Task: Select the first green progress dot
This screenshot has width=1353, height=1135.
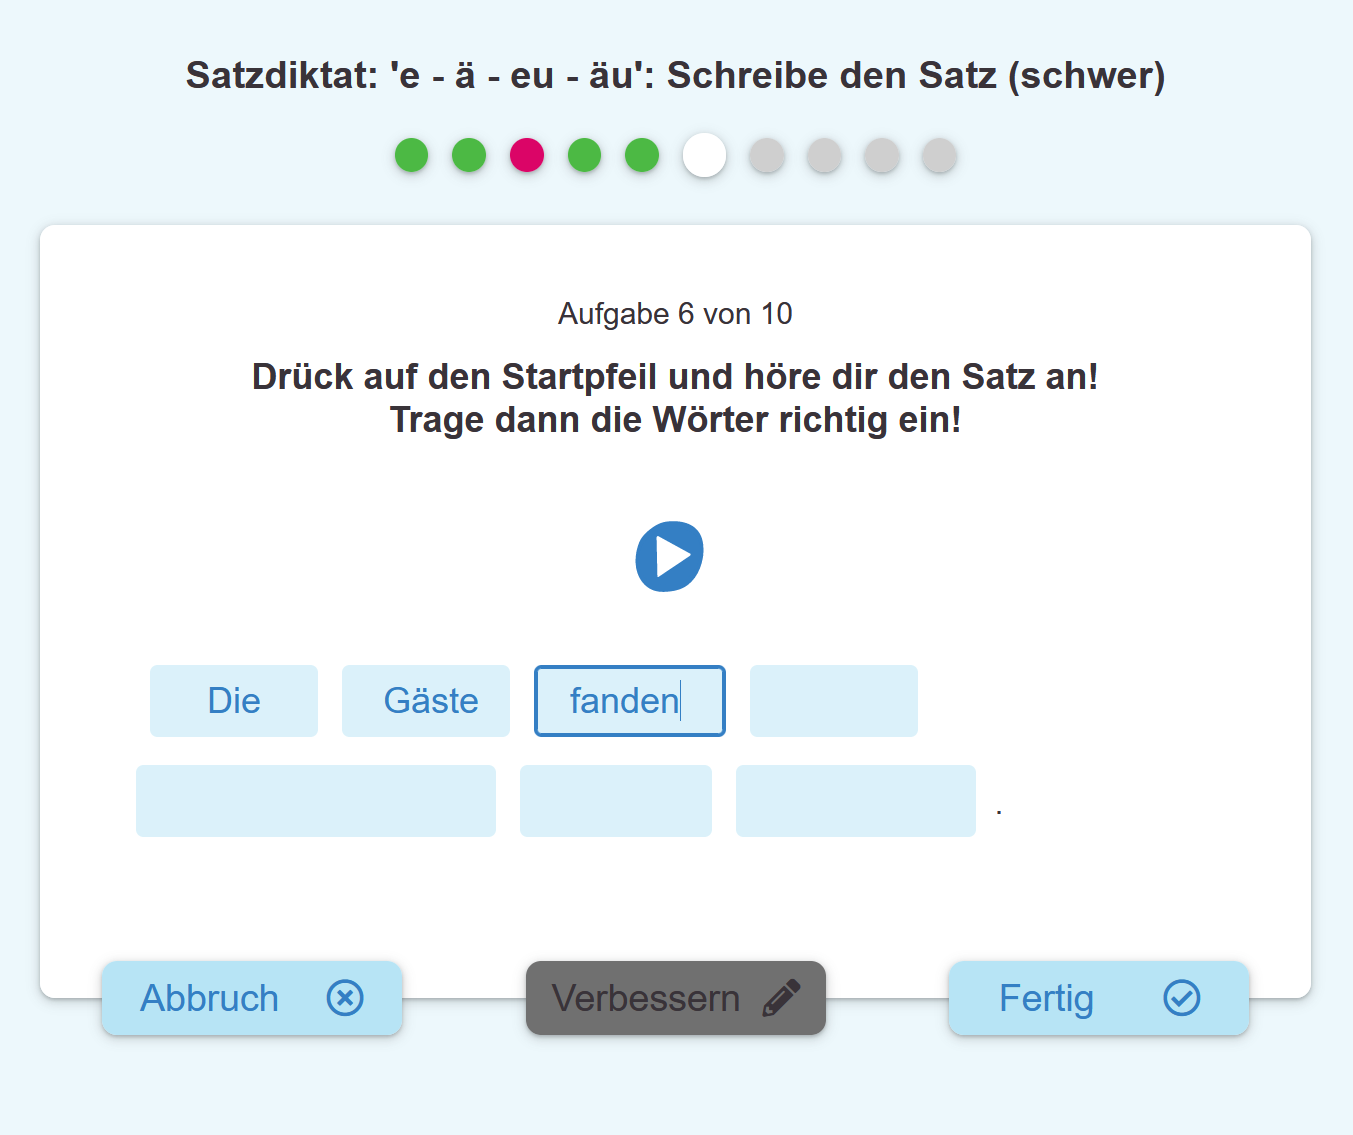Action: (411, 155)
